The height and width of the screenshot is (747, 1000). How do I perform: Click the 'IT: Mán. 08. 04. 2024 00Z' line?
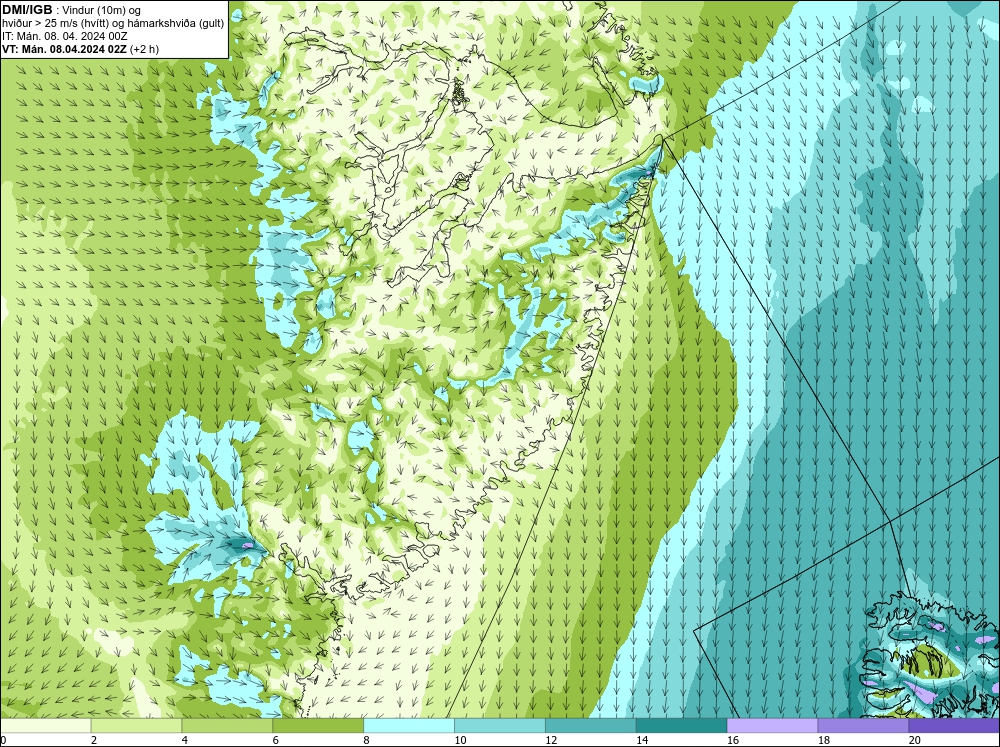coord(64,36)
